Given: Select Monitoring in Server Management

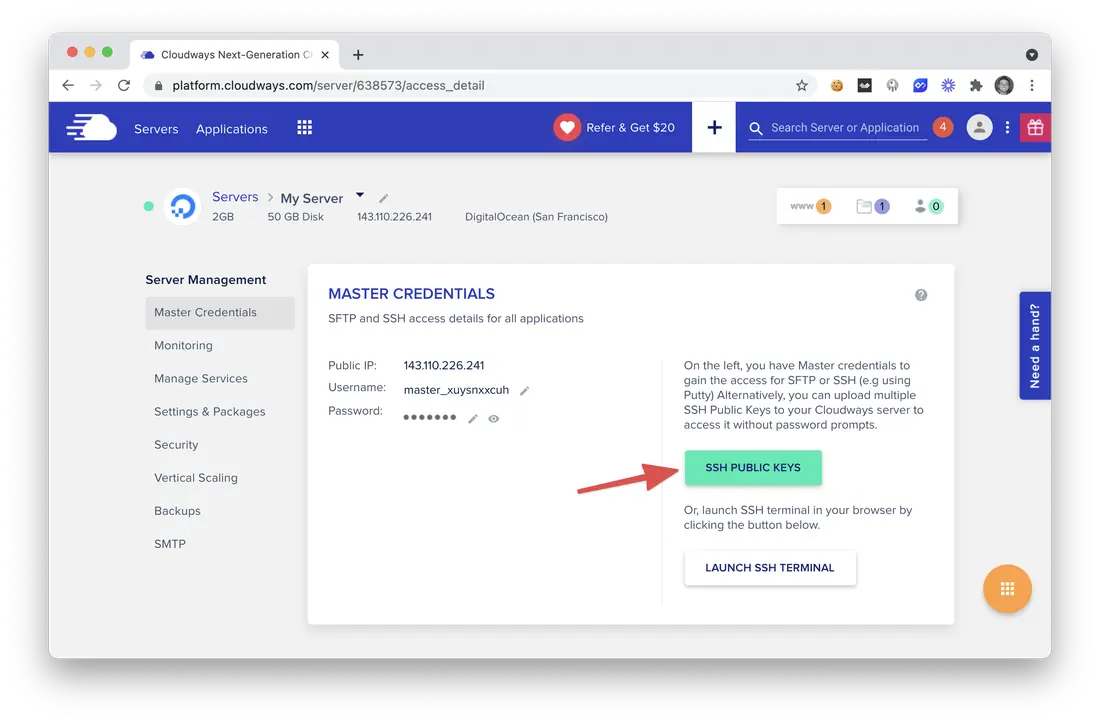Looking at the screenshot, I should pyautogui.click(x=183, y=346).
